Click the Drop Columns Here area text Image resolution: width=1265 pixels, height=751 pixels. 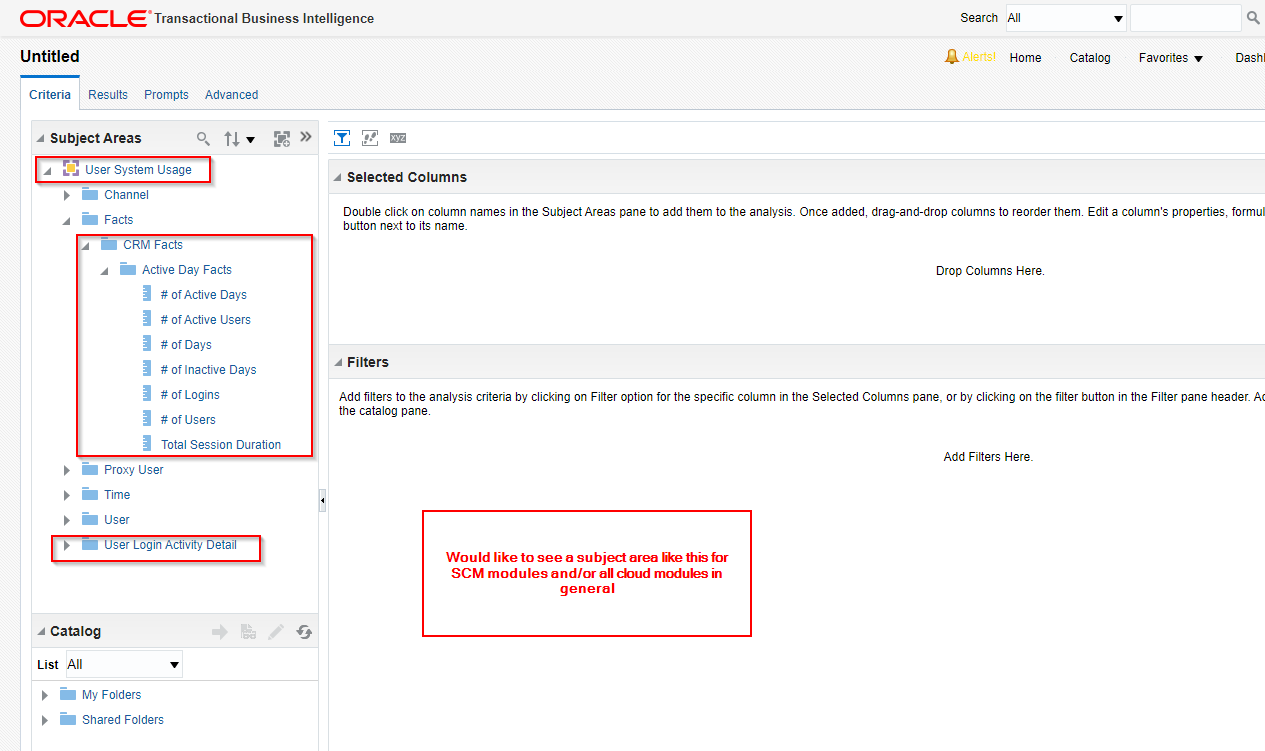pyautogui.click(x=990, y=271)
